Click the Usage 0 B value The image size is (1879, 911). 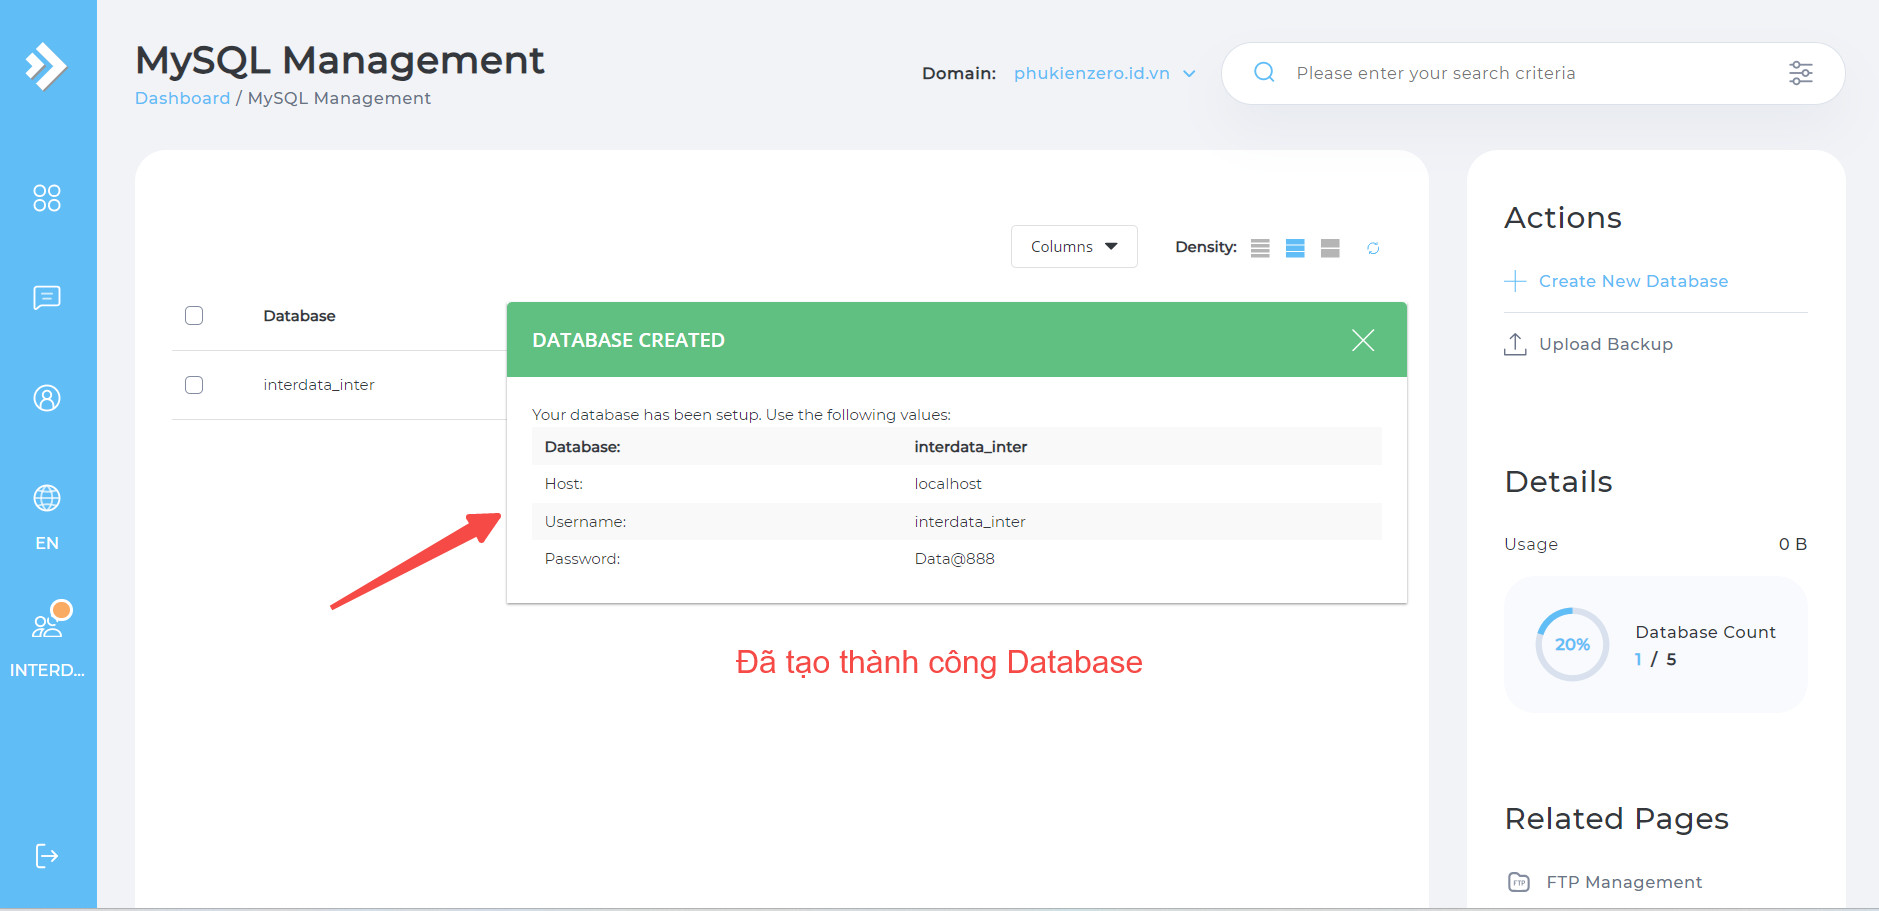pos(1792,544)
